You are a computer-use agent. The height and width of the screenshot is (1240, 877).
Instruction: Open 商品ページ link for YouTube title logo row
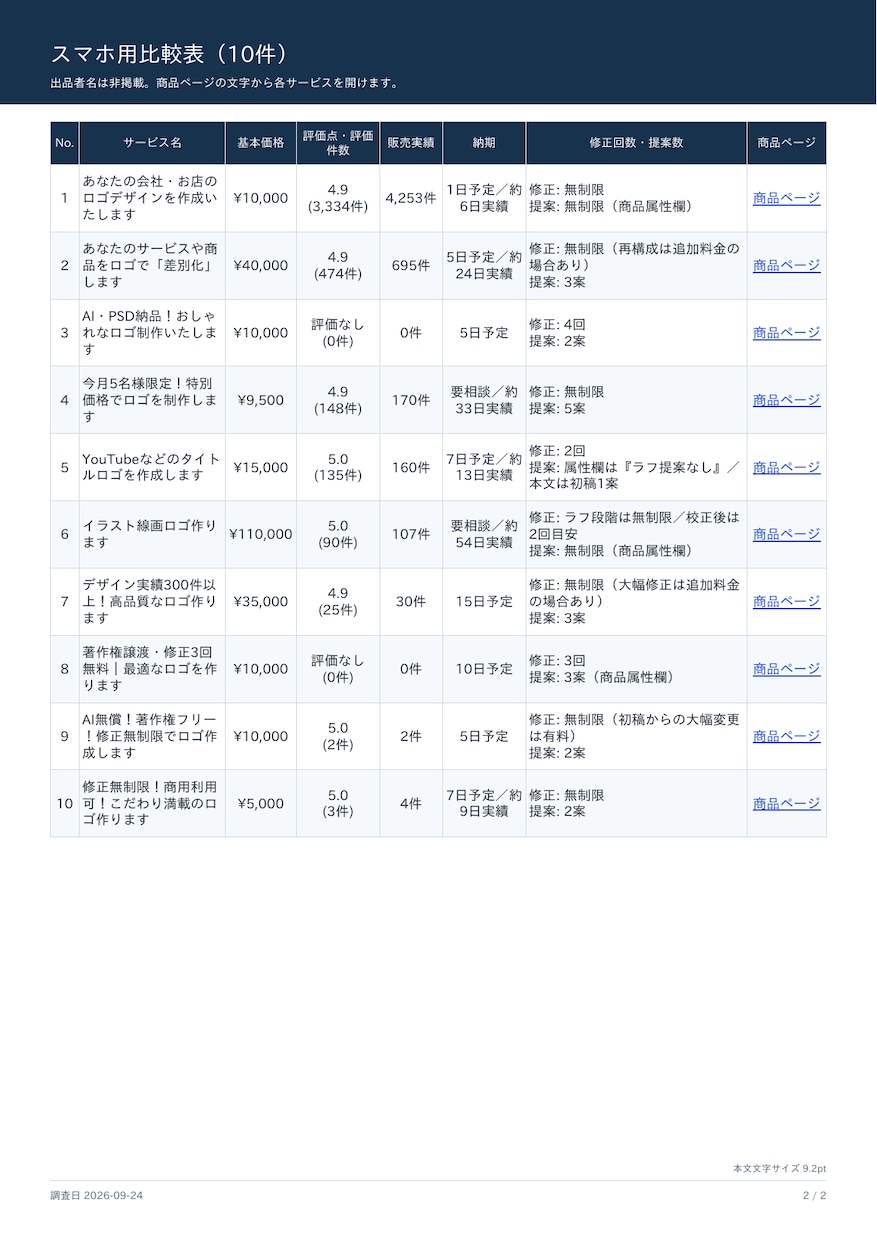tap(786, 467)
